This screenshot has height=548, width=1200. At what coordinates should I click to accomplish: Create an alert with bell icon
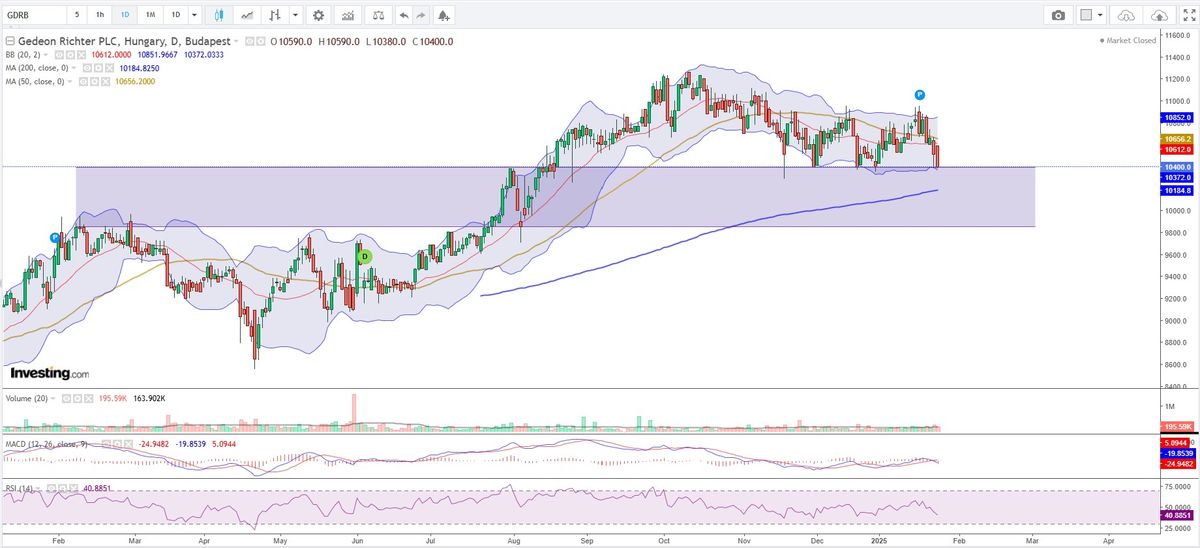point(444,15)
